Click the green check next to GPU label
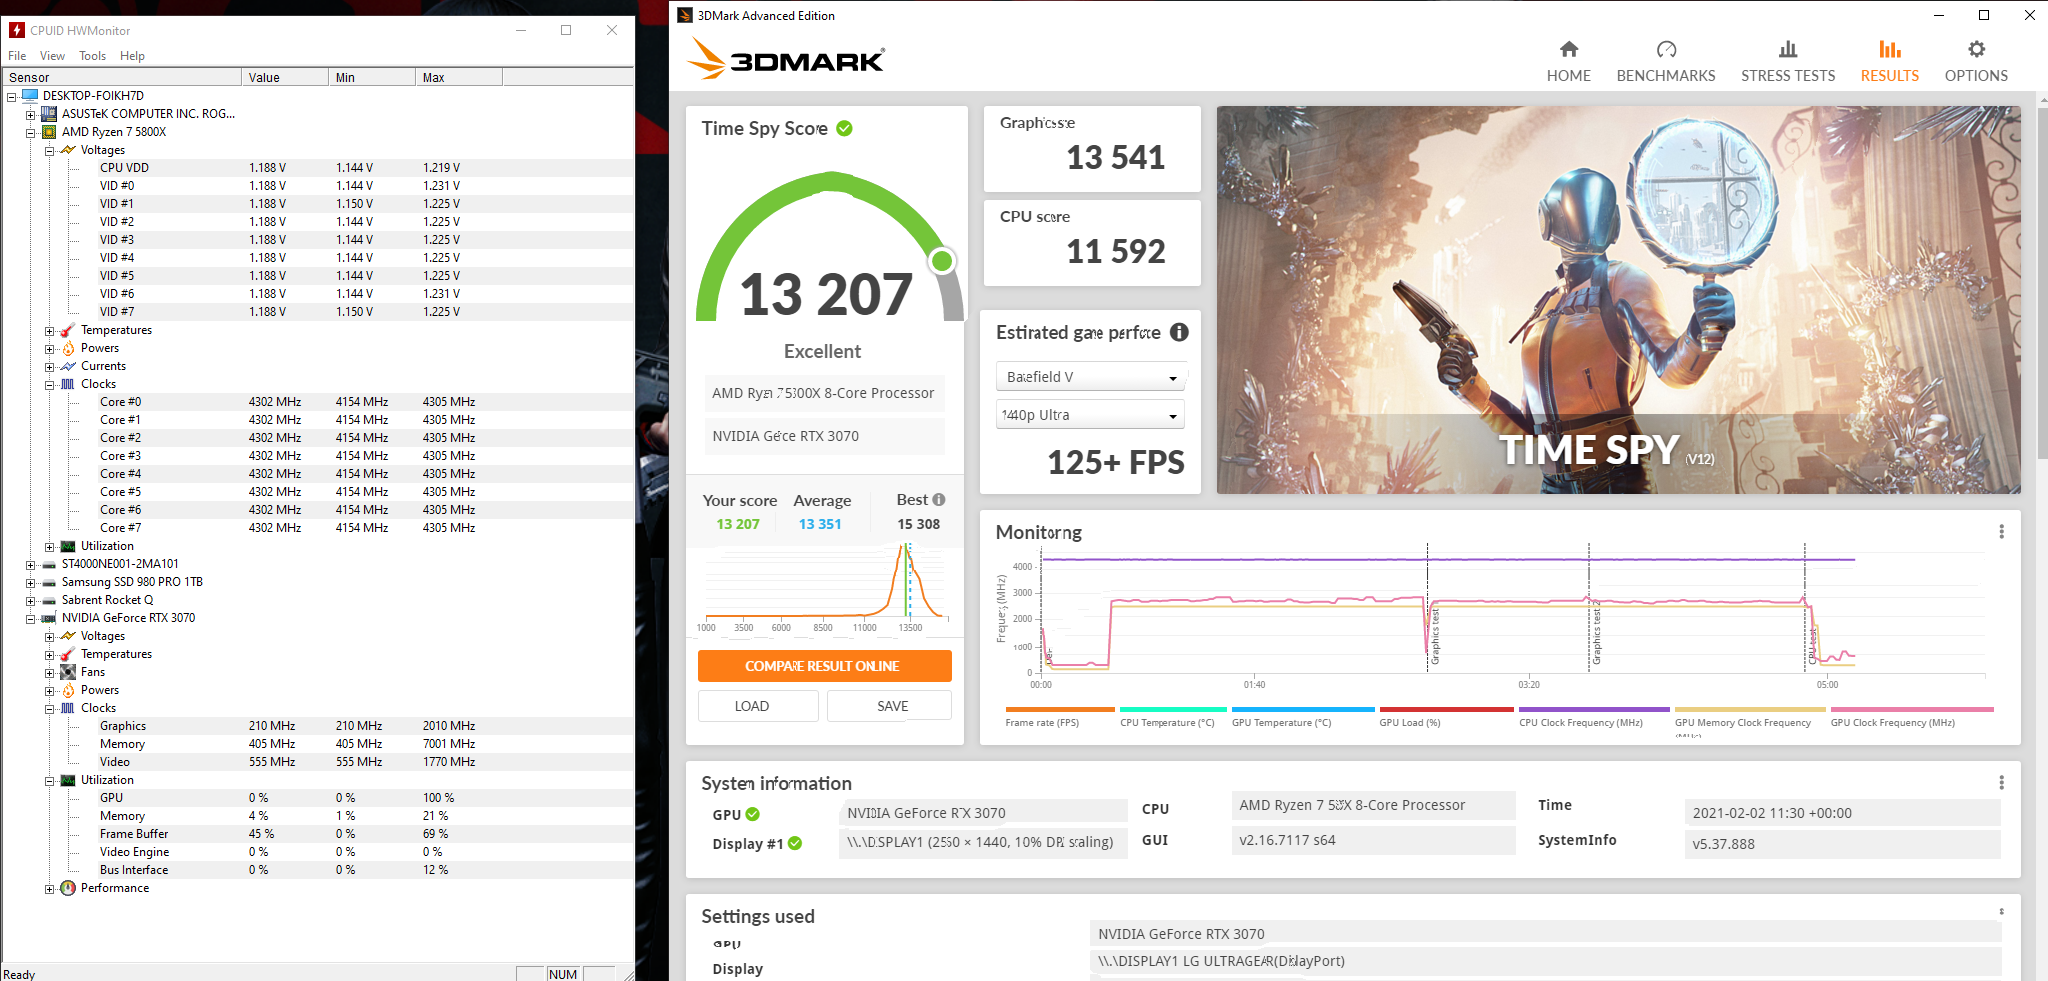This screenshot has width=2048, height=981. pyautogui.click(x=753, y=814)
